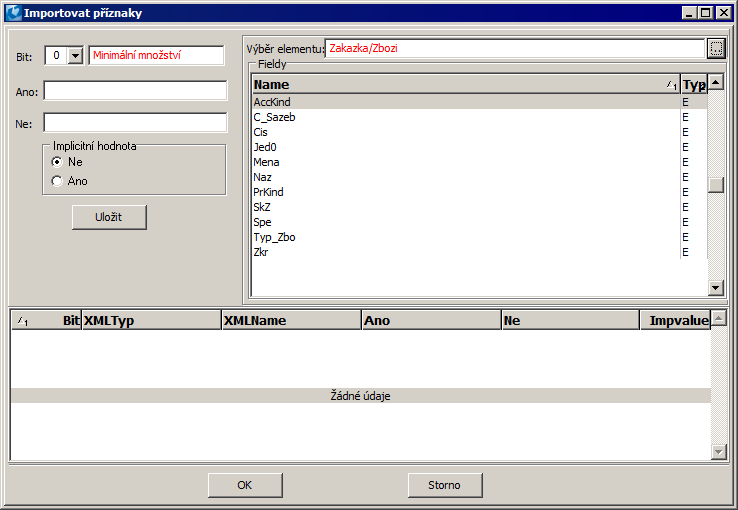This screenshot has width=738, height=510.
Task: Click the Typ column header
Action: (694, 85)
